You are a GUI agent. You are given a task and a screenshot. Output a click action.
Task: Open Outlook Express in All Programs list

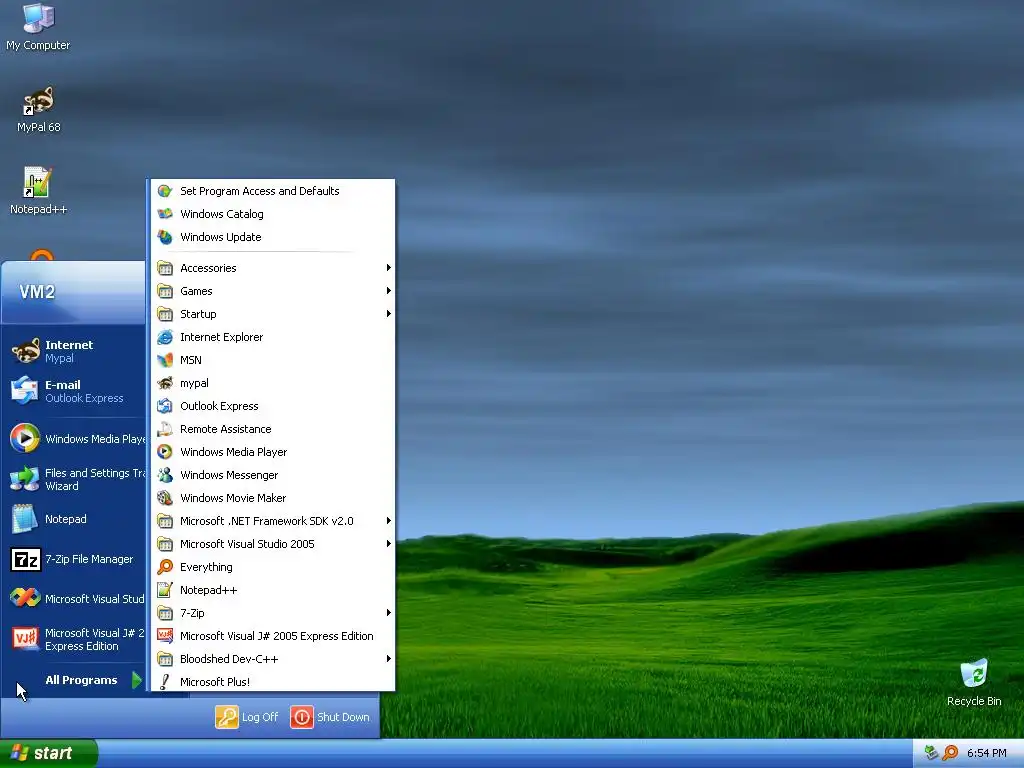click(273, 406)
